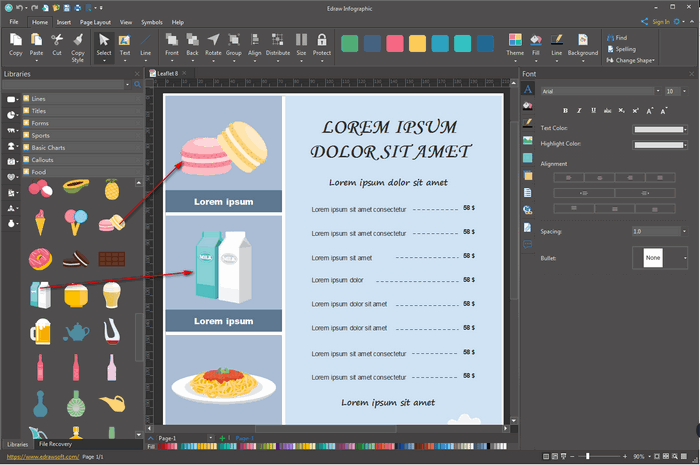Pick the pineapple shape from Food library

point(111,188)
